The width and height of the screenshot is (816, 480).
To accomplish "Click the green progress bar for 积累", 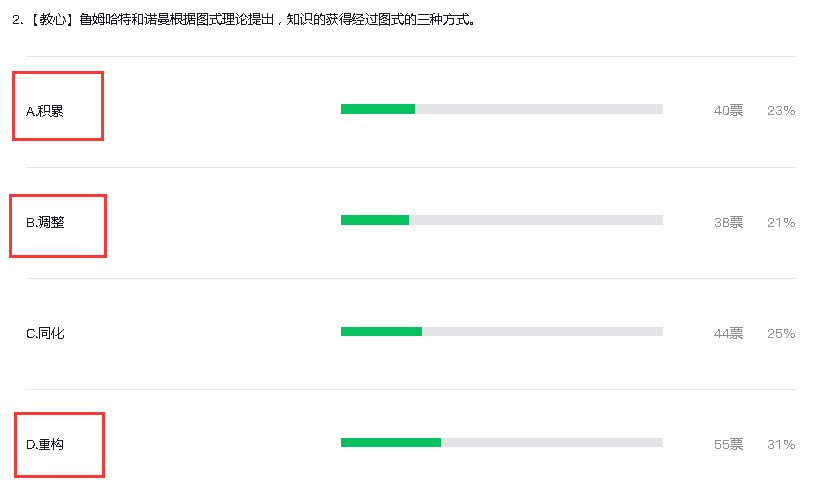I will [x=378, y=109].
